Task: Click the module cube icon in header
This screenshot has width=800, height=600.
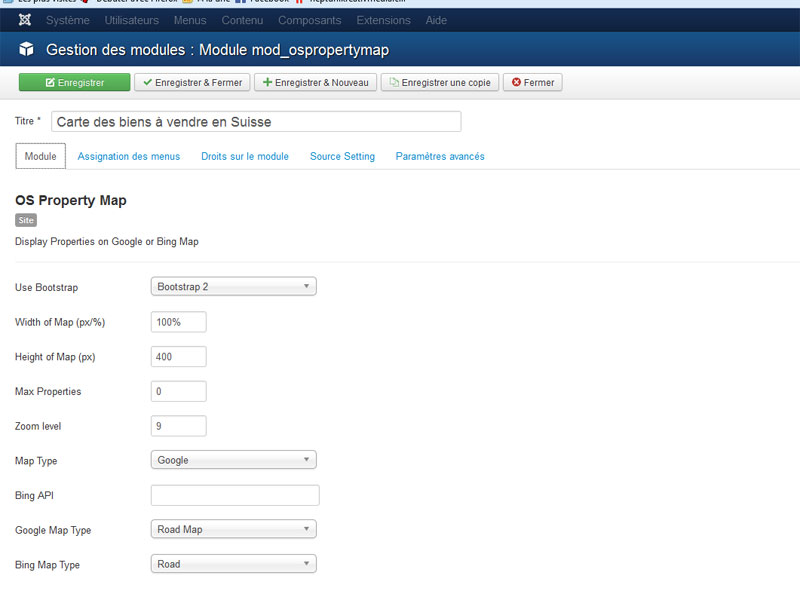Action: [x=26, y=49]
